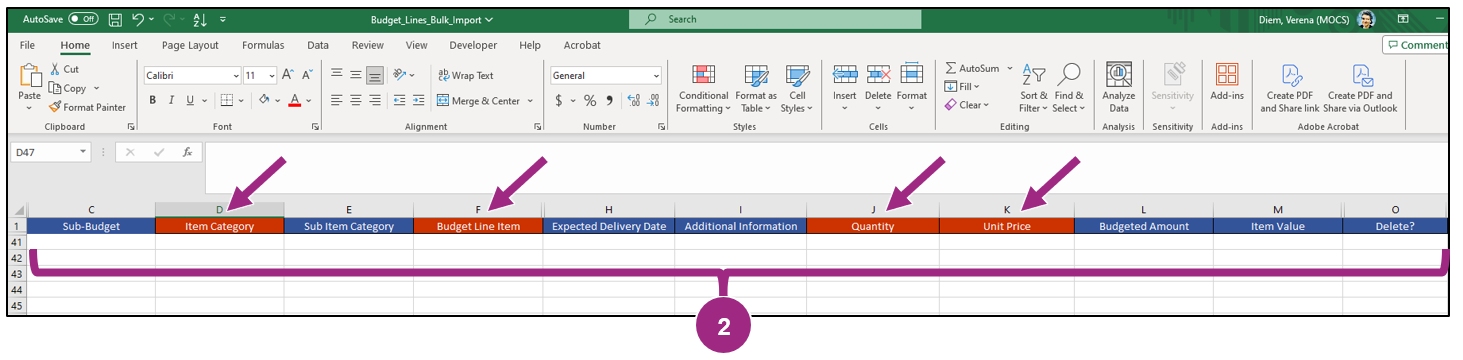Toggle Bold formatting
The width and height of the screenshot is (1463, 360).
pos(153,100)
